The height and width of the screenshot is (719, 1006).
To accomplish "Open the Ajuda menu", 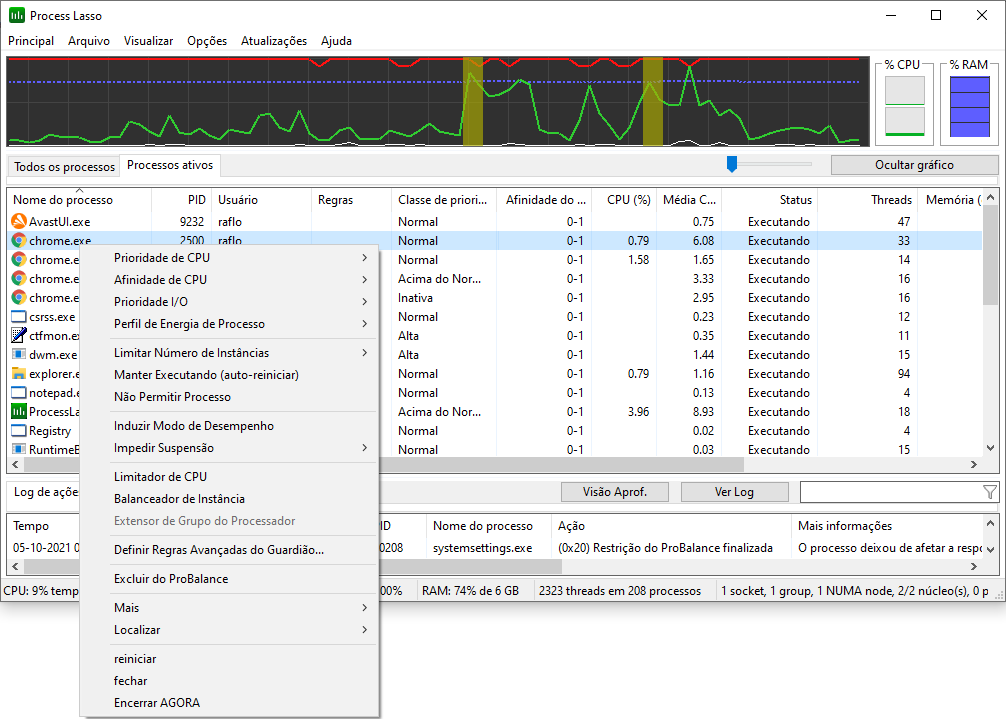I will click(x=336, y=41).
